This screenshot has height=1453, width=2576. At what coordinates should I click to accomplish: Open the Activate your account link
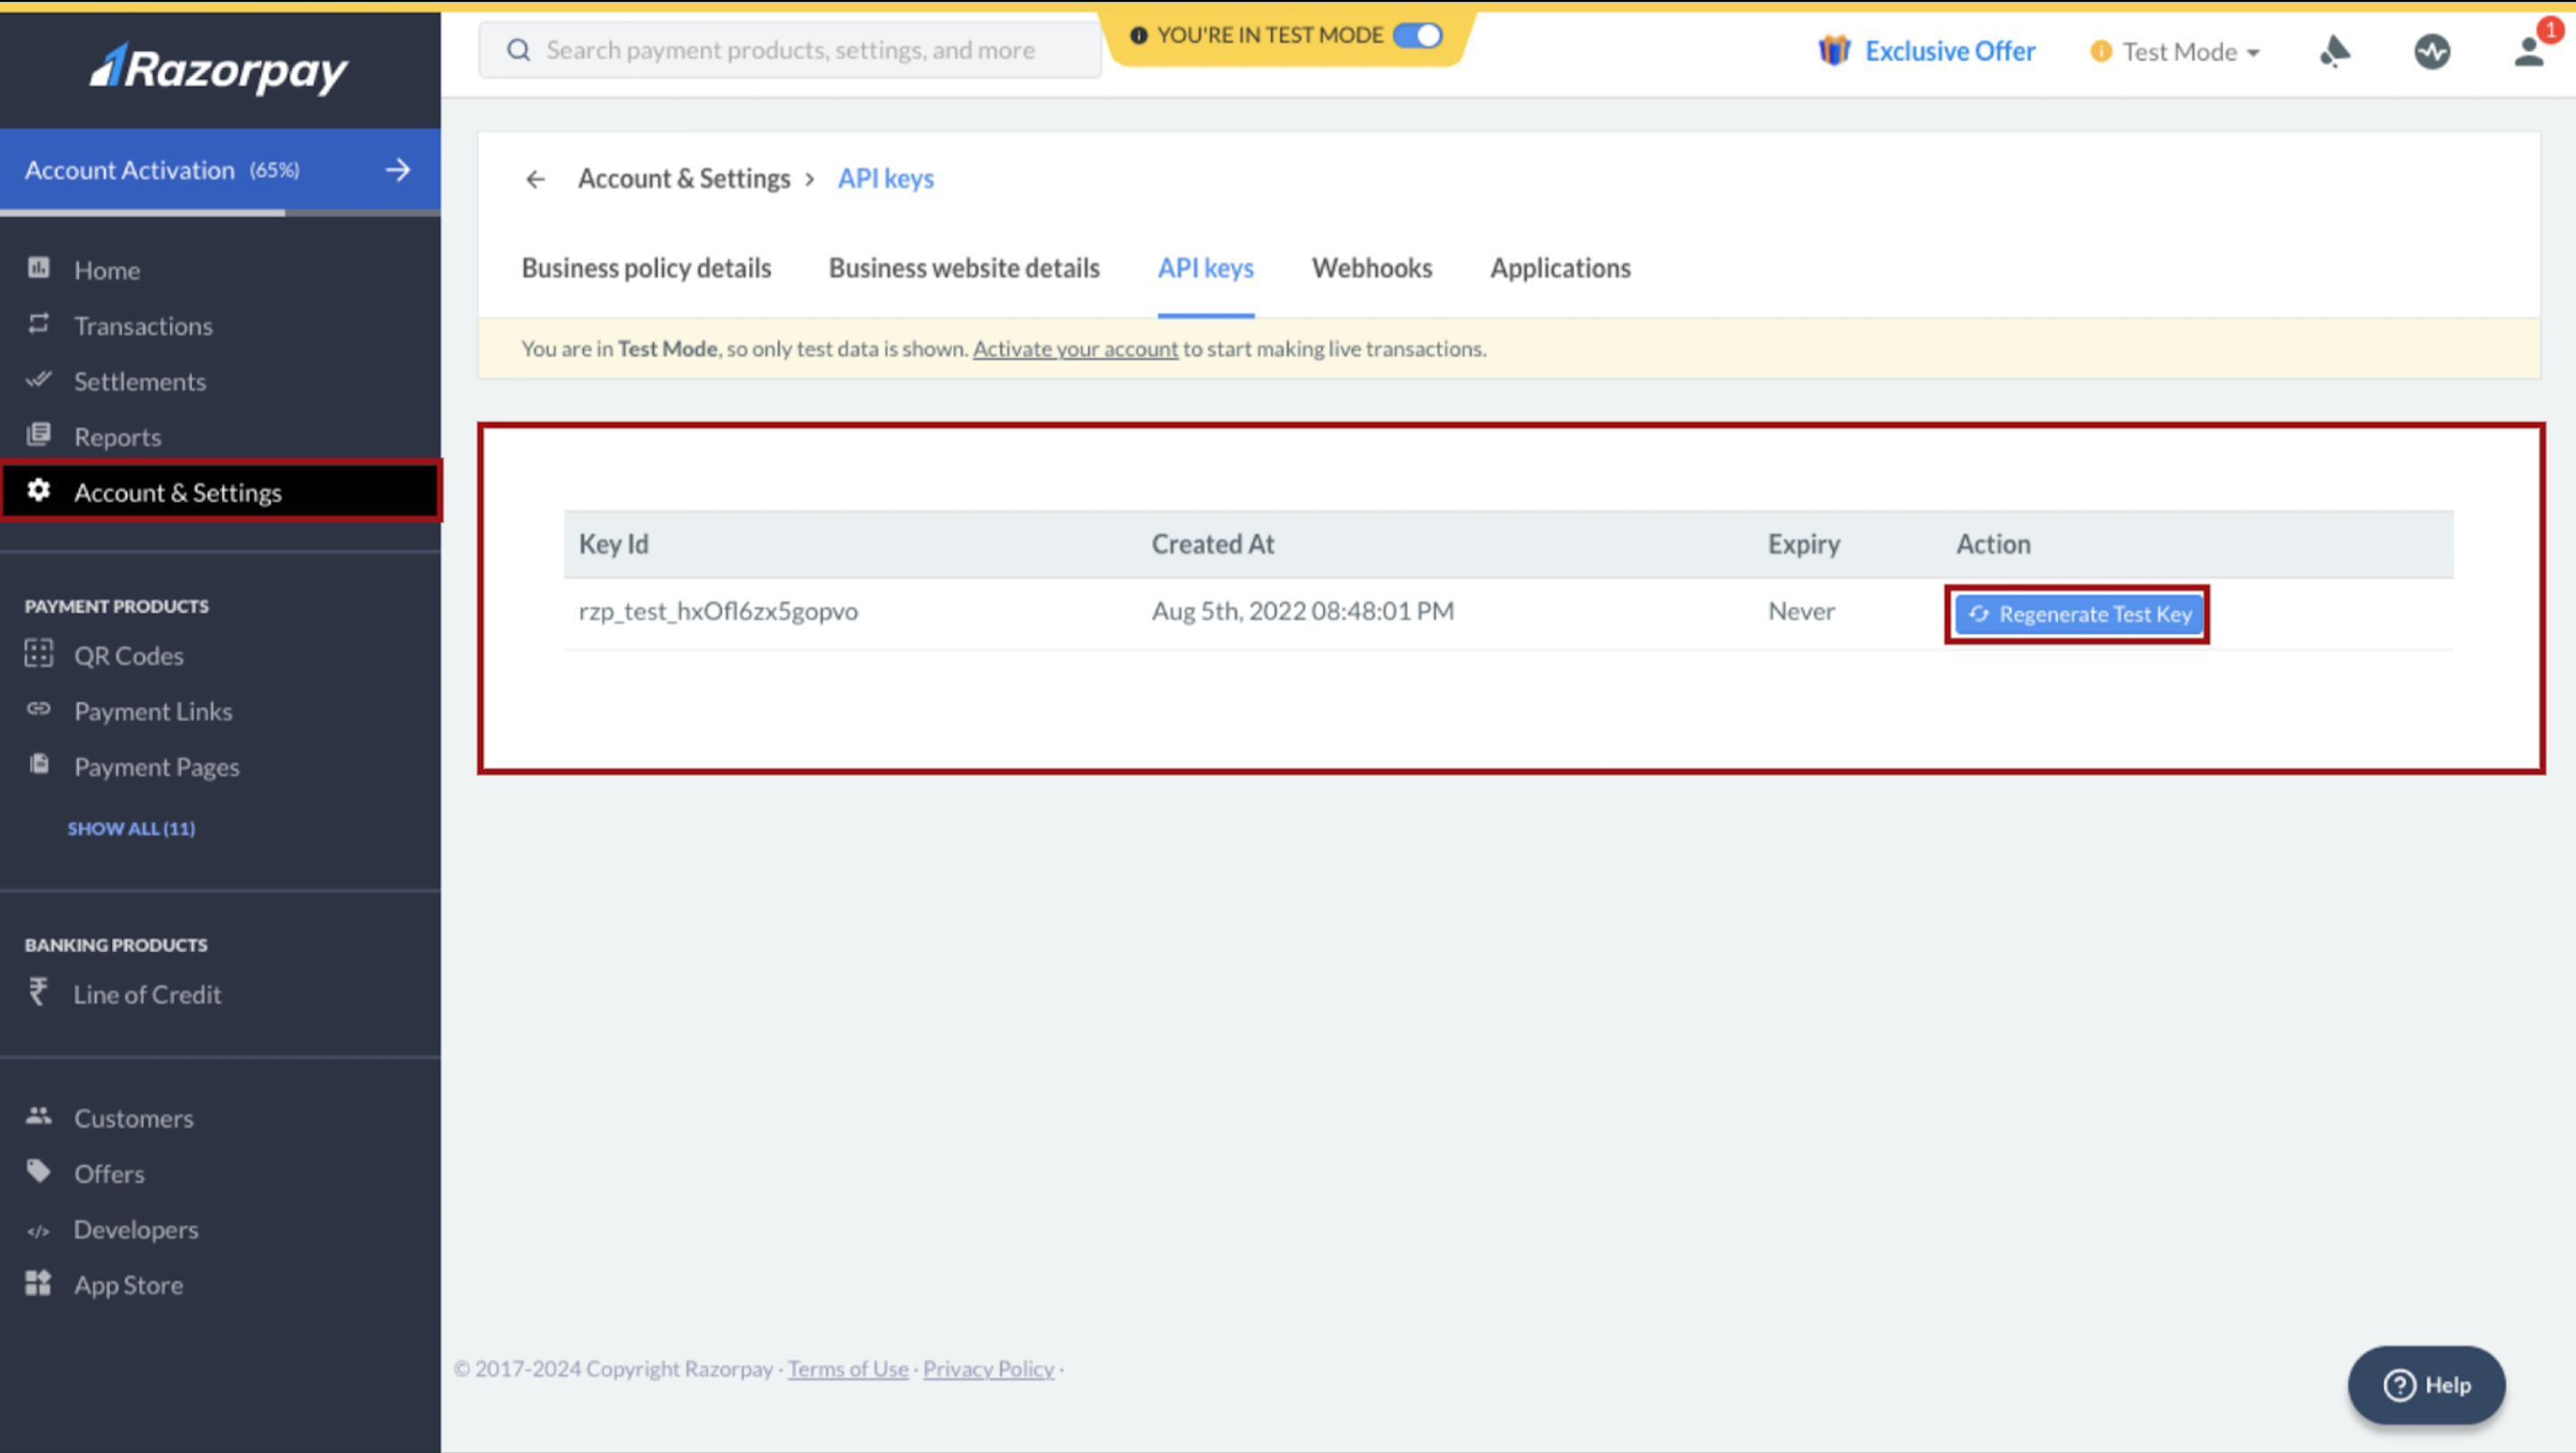1075,348
